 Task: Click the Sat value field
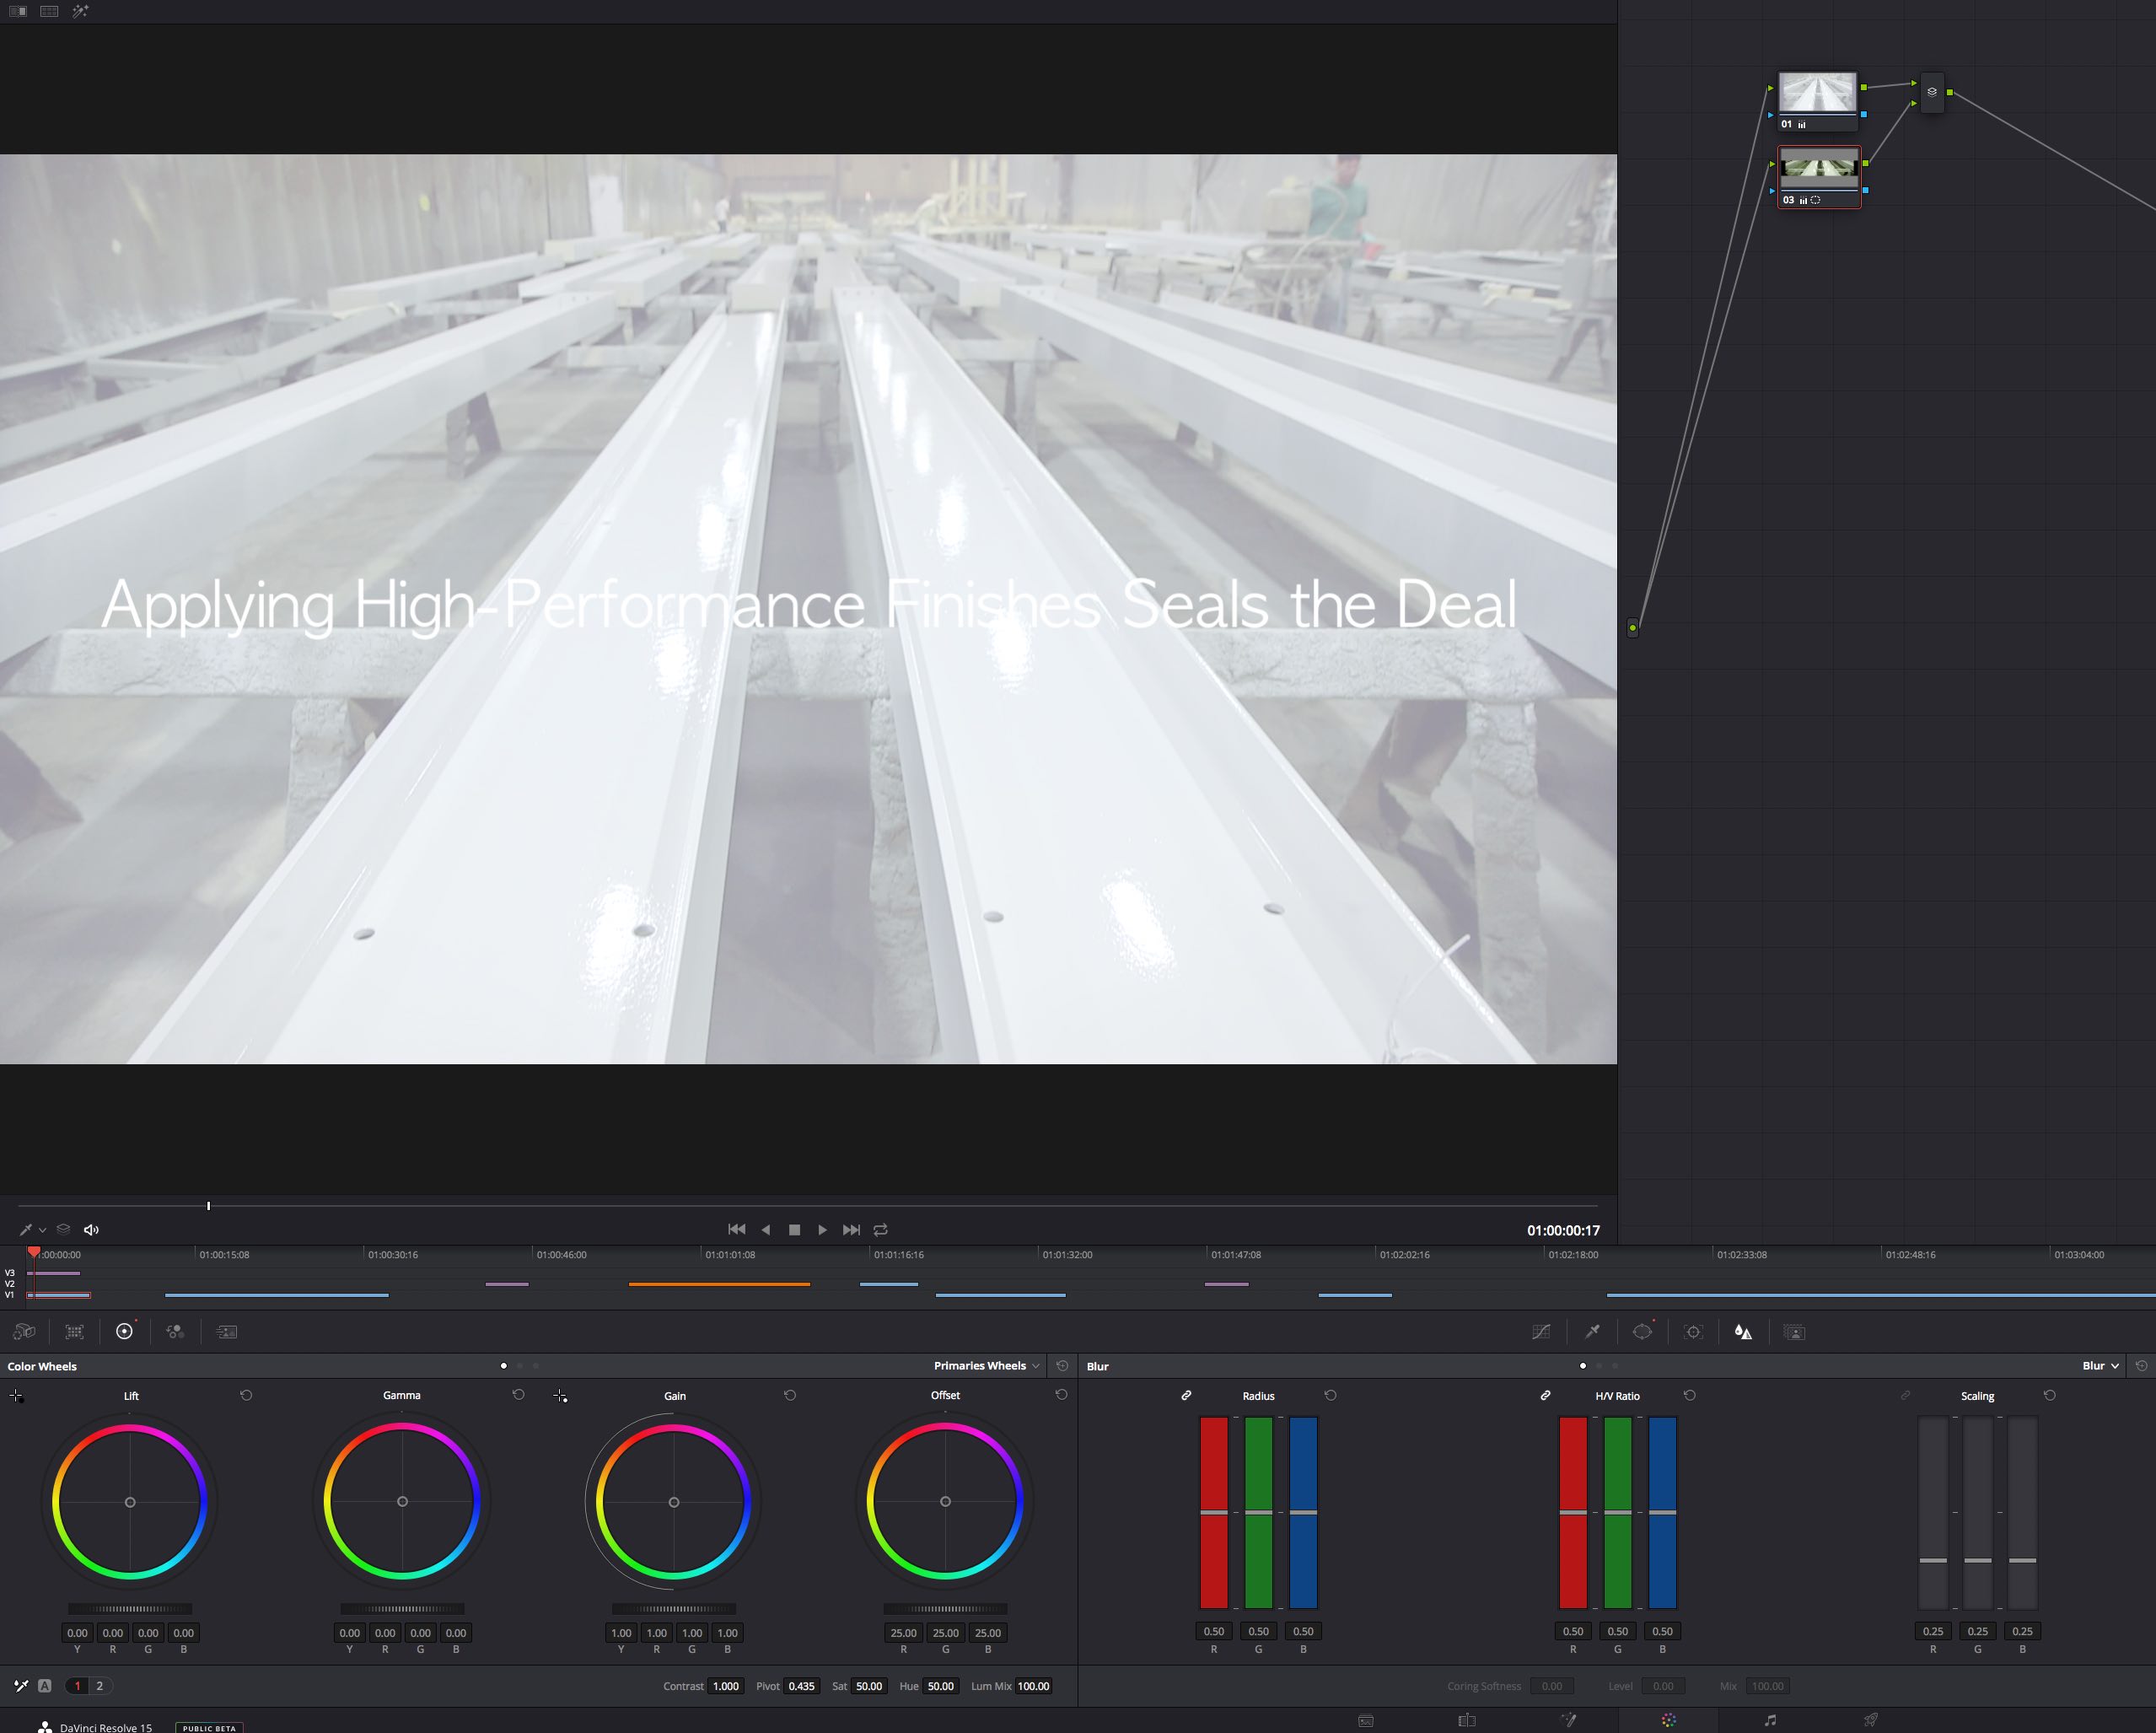869,1686
